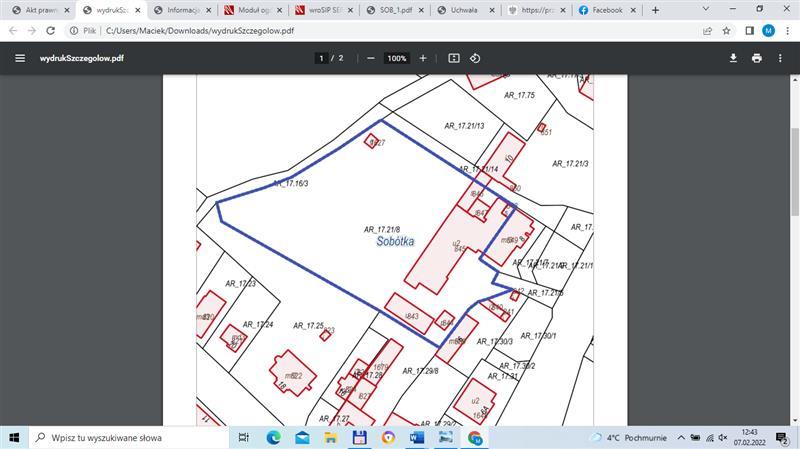Toggle the browser side panel
The height and width of the screenshot is (449, 800).
(749, 31)
